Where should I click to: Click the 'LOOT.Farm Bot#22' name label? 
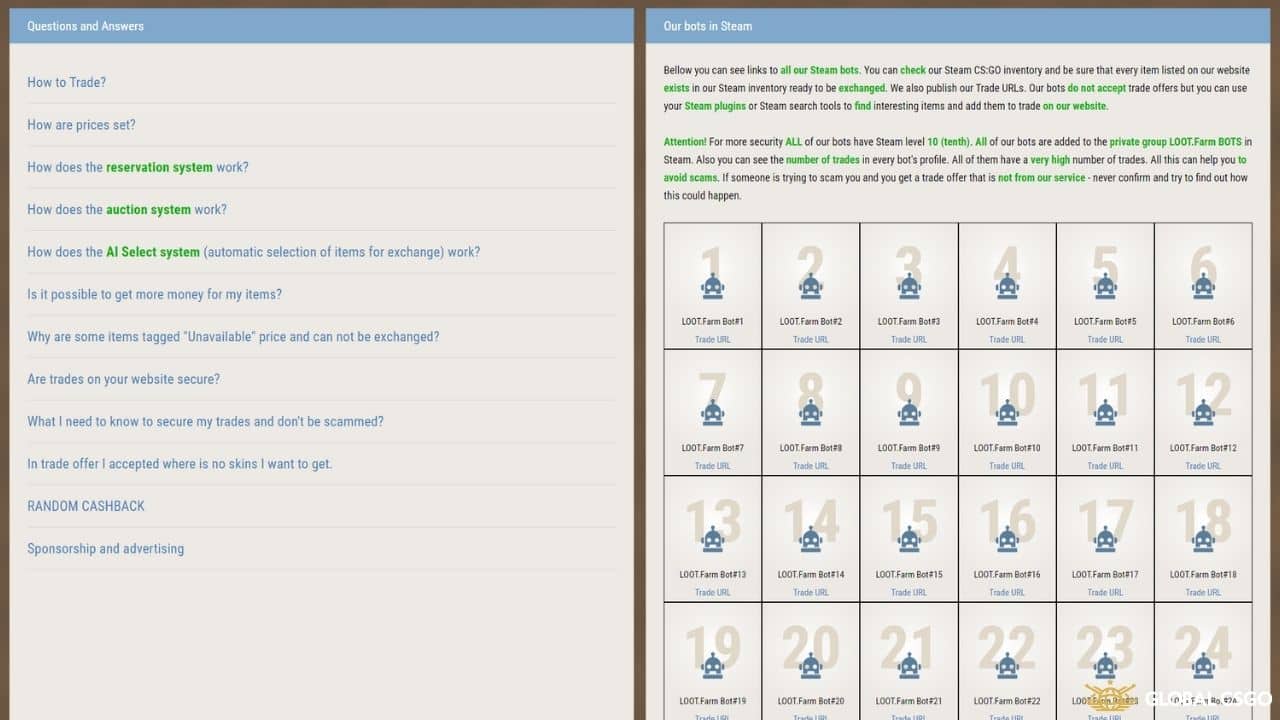point(1006,701)
